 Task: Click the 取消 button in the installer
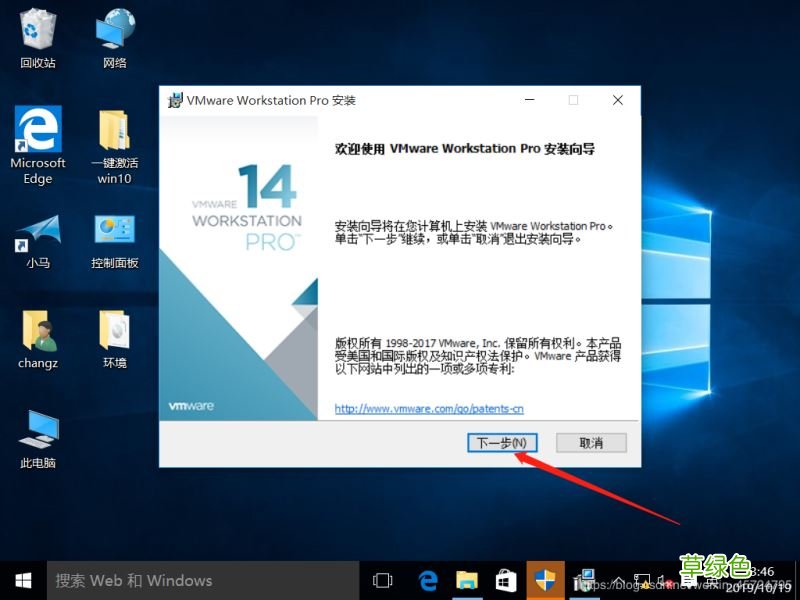pos(591,442)
